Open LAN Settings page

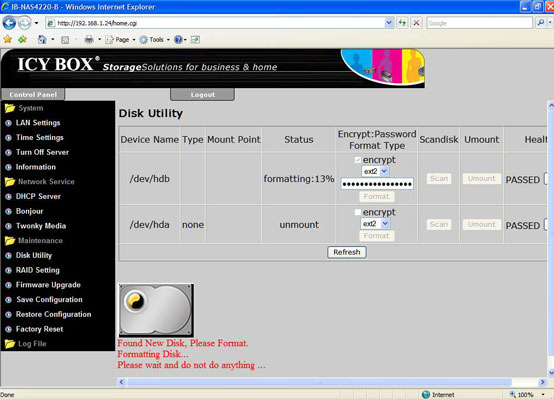click(x=38, y=123)
